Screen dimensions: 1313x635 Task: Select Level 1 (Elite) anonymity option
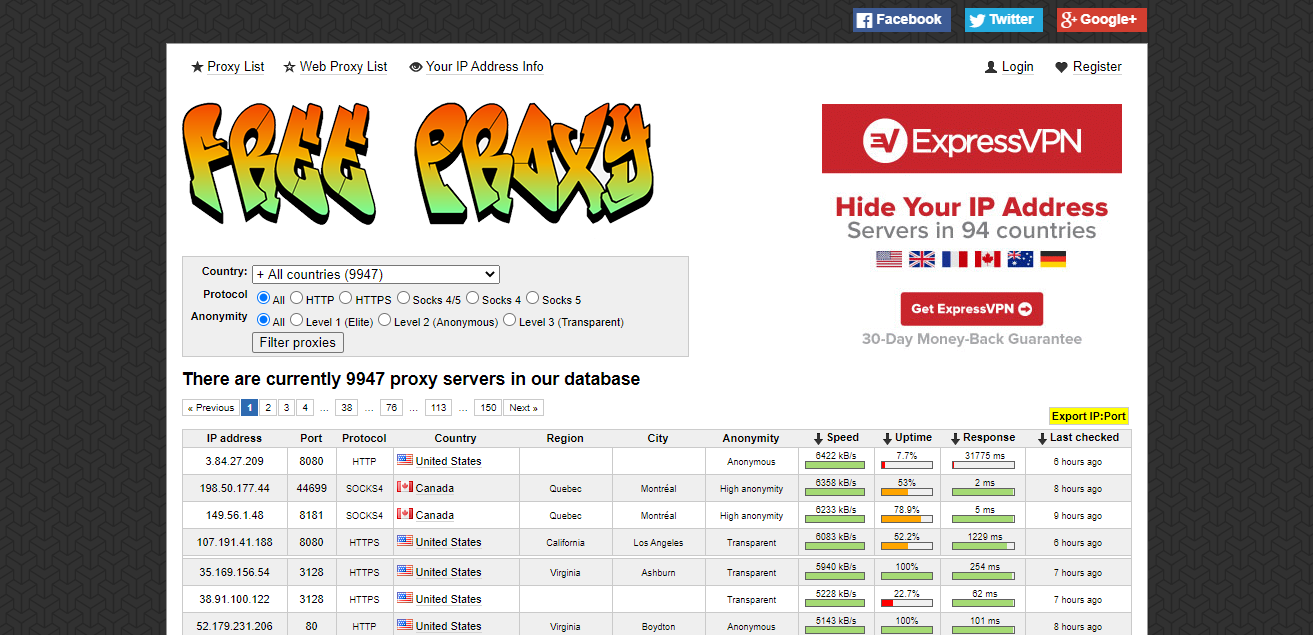tap(297, 320)
